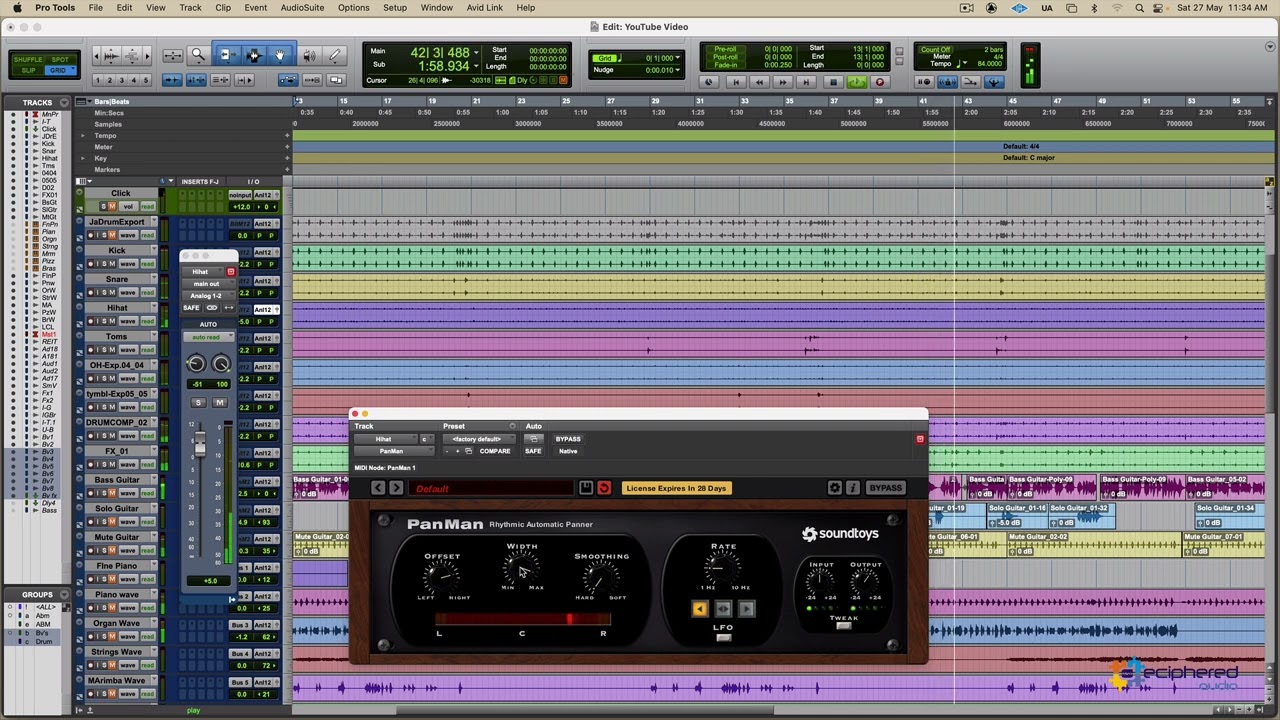Arm the transport Record button
The image size is (1280, 720).
[x=880, y=82]
